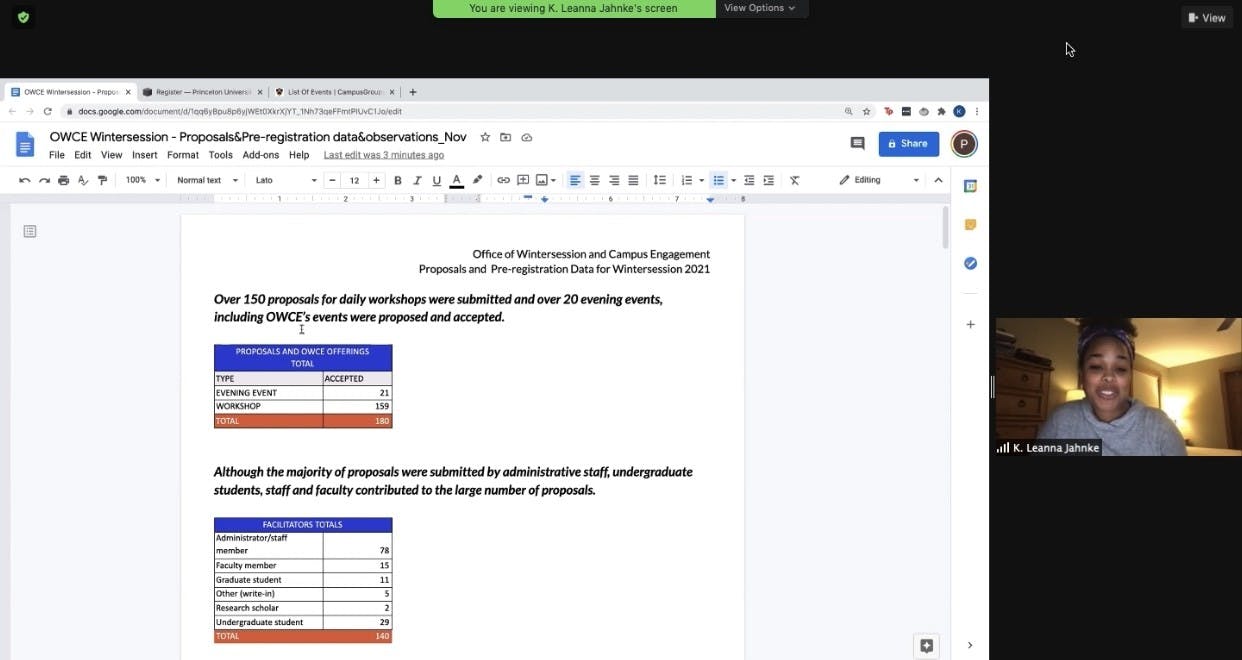Open the font family dropdown showing Lato
Viewport: 1242px width, 660px height.
[283, 180]
